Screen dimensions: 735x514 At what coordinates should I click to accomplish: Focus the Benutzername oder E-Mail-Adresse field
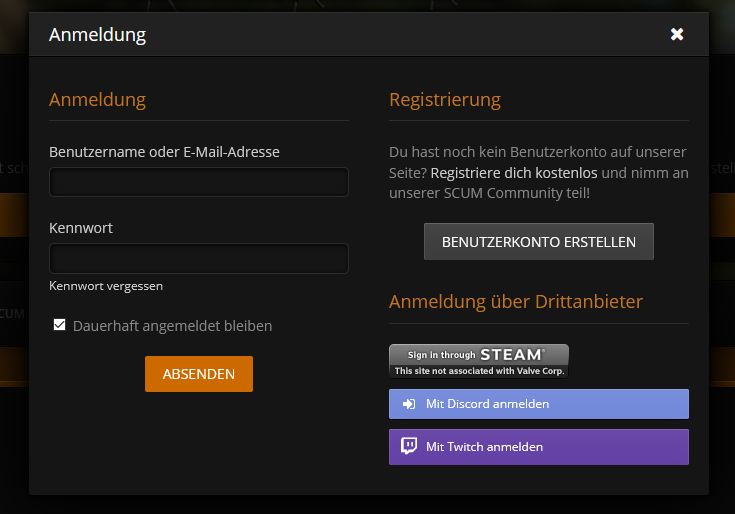[198, 182]
